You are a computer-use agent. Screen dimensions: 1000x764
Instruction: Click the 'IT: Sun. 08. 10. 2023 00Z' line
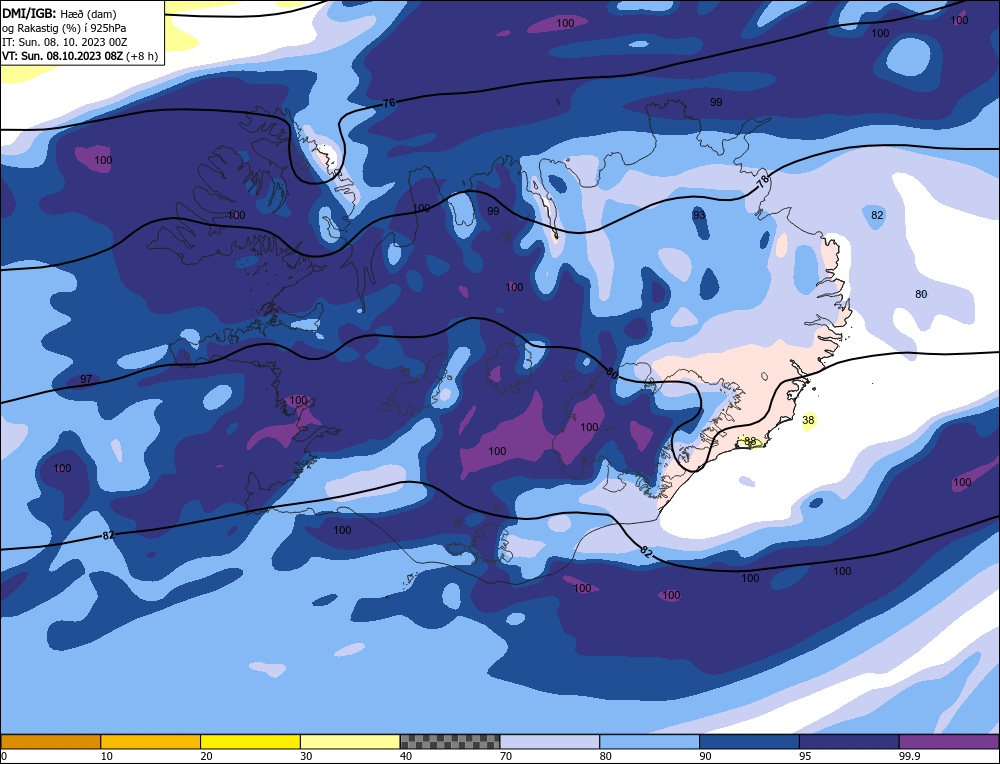point(64,42)
